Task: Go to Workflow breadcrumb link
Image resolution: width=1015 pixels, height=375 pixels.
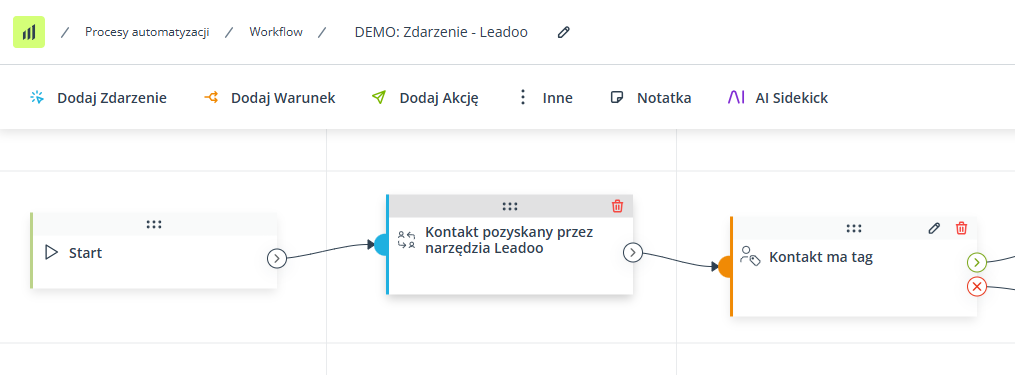Action: pyautogui.click(x=276, y=32)
